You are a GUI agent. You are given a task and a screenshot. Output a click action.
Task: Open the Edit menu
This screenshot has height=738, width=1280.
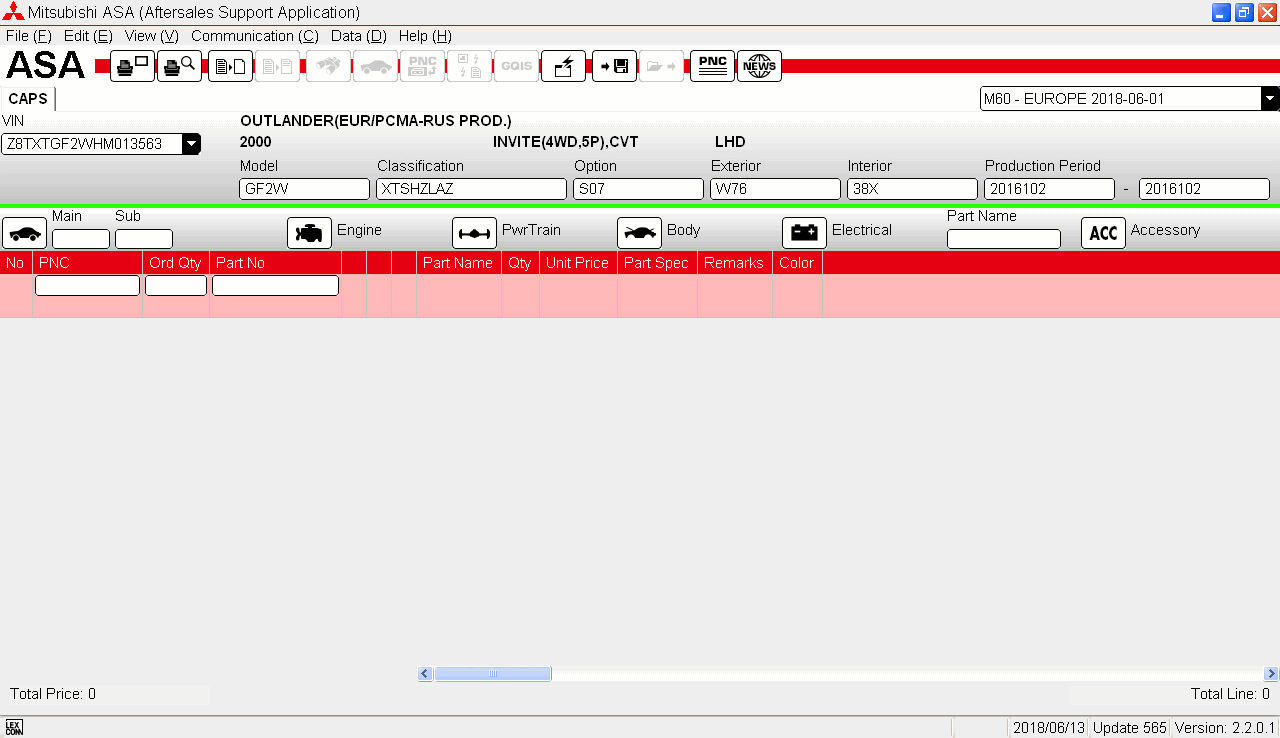point(88,36)
